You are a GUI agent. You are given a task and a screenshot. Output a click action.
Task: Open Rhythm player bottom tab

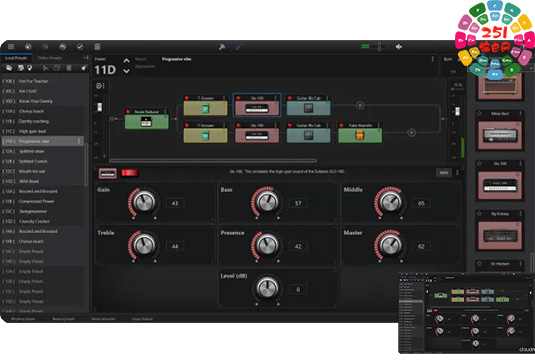click(x=23, y=319)
